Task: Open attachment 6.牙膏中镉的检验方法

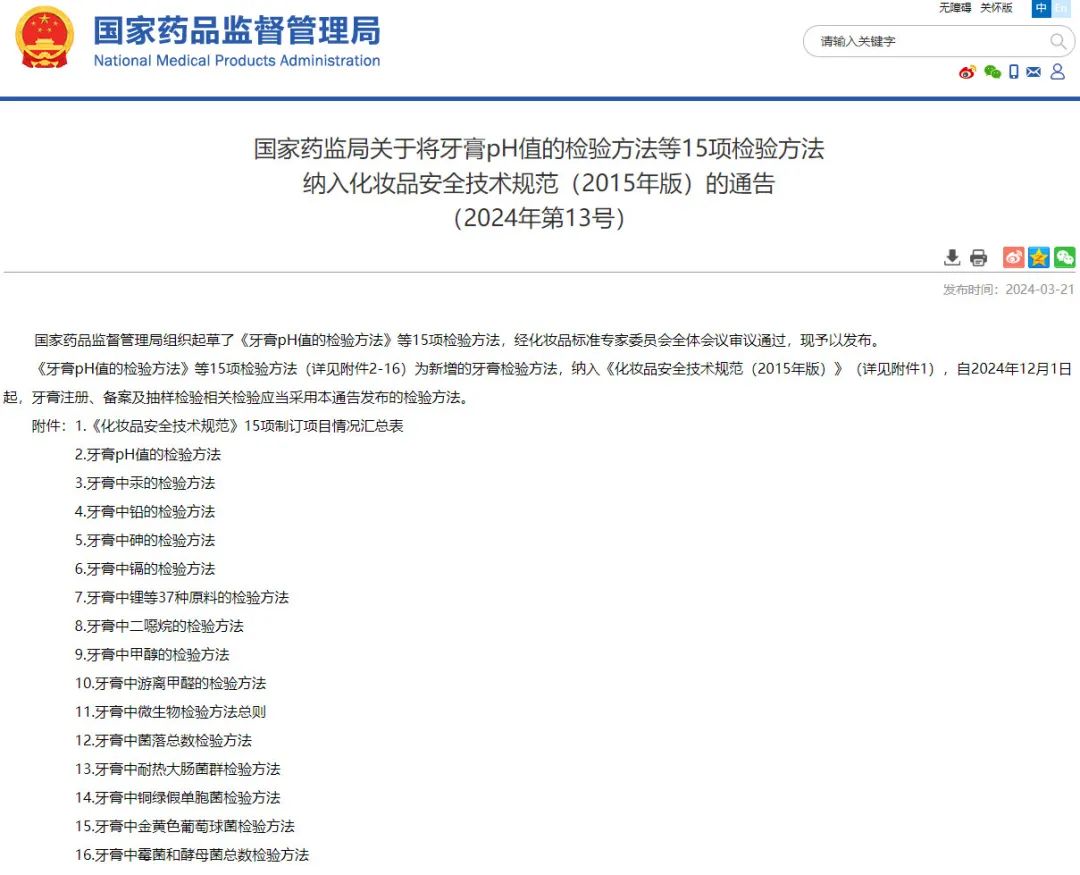Action: [145, 569]
